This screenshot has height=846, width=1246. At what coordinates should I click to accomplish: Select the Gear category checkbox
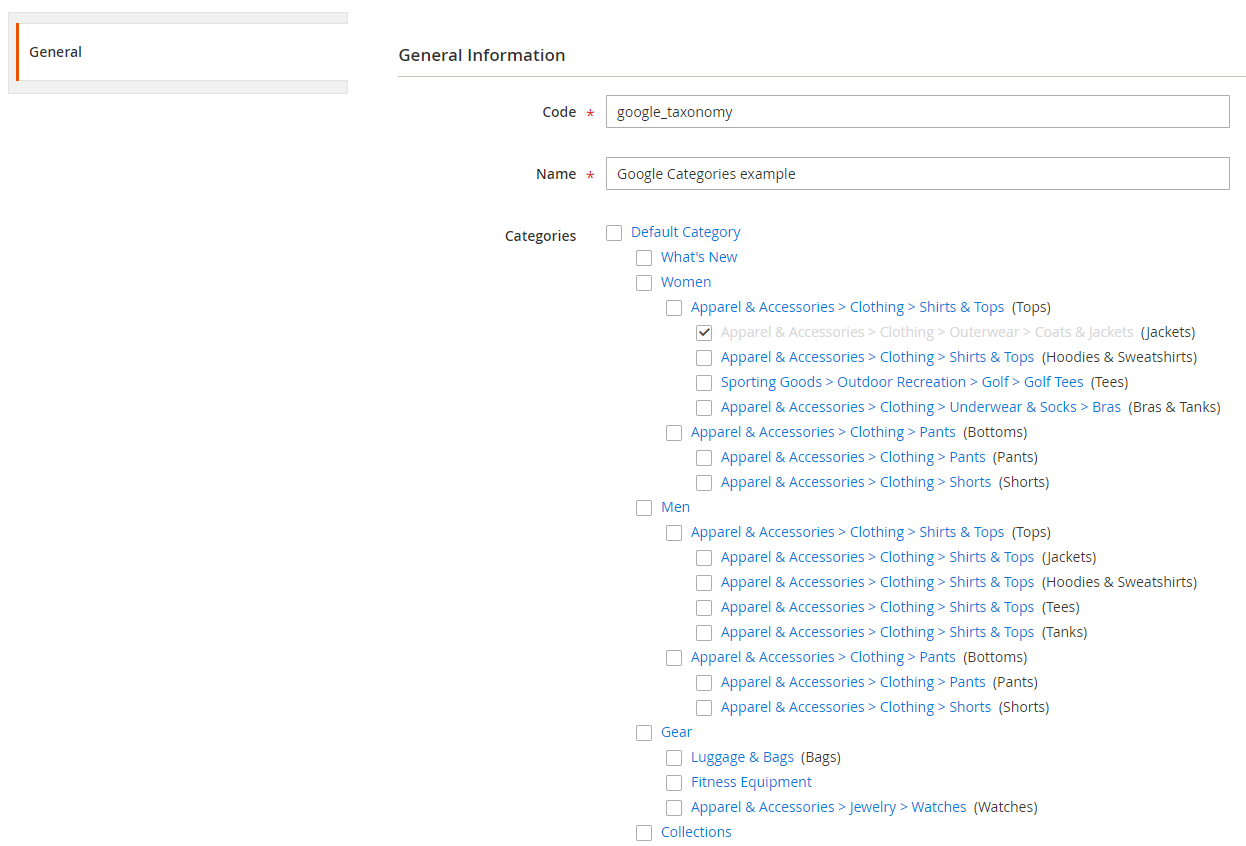(x=644, y=733)
